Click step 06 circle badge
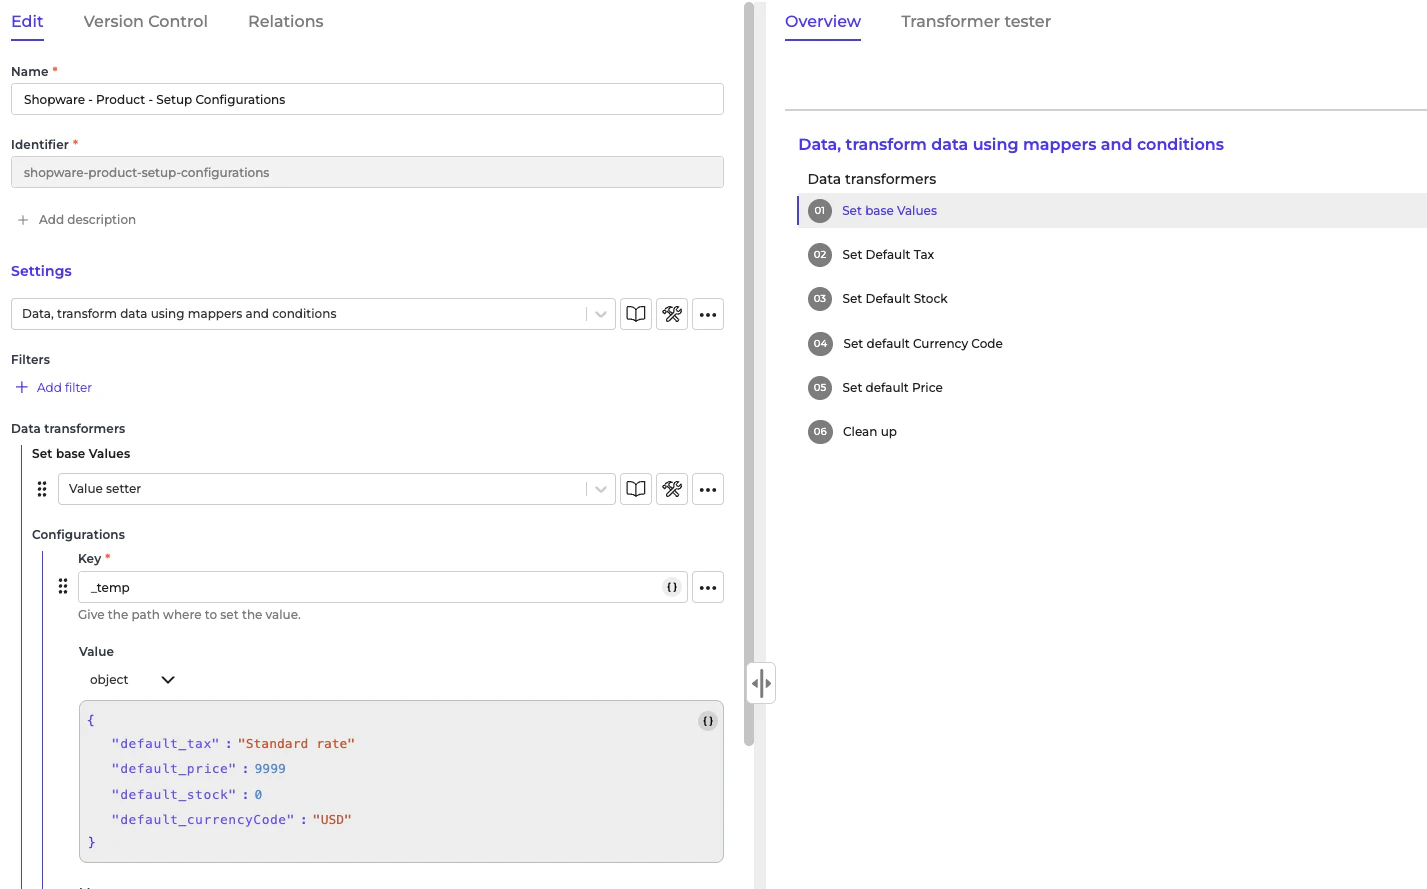Viewport: 1427px width, 889px height. coord(820,432)
